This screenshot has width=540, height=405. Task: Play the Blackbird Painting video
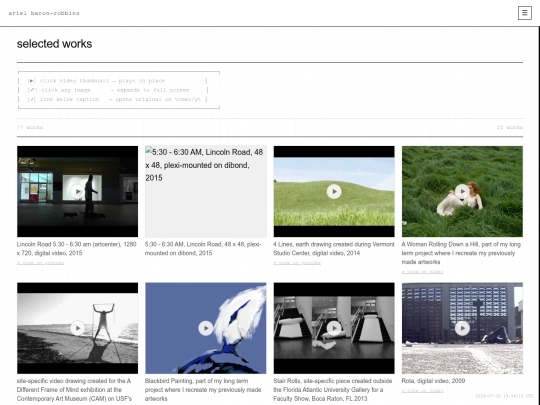coord(206,328)
